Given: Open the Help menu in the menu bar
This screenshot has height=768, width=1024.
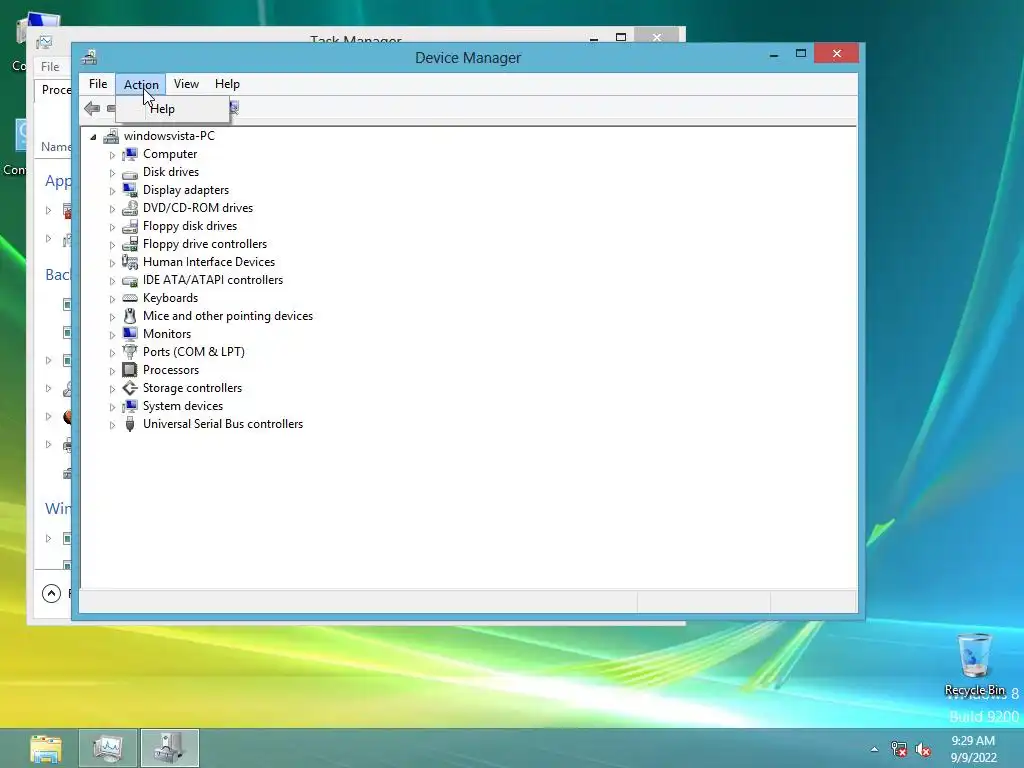Looking at the screenshot, I should (227, 84).
